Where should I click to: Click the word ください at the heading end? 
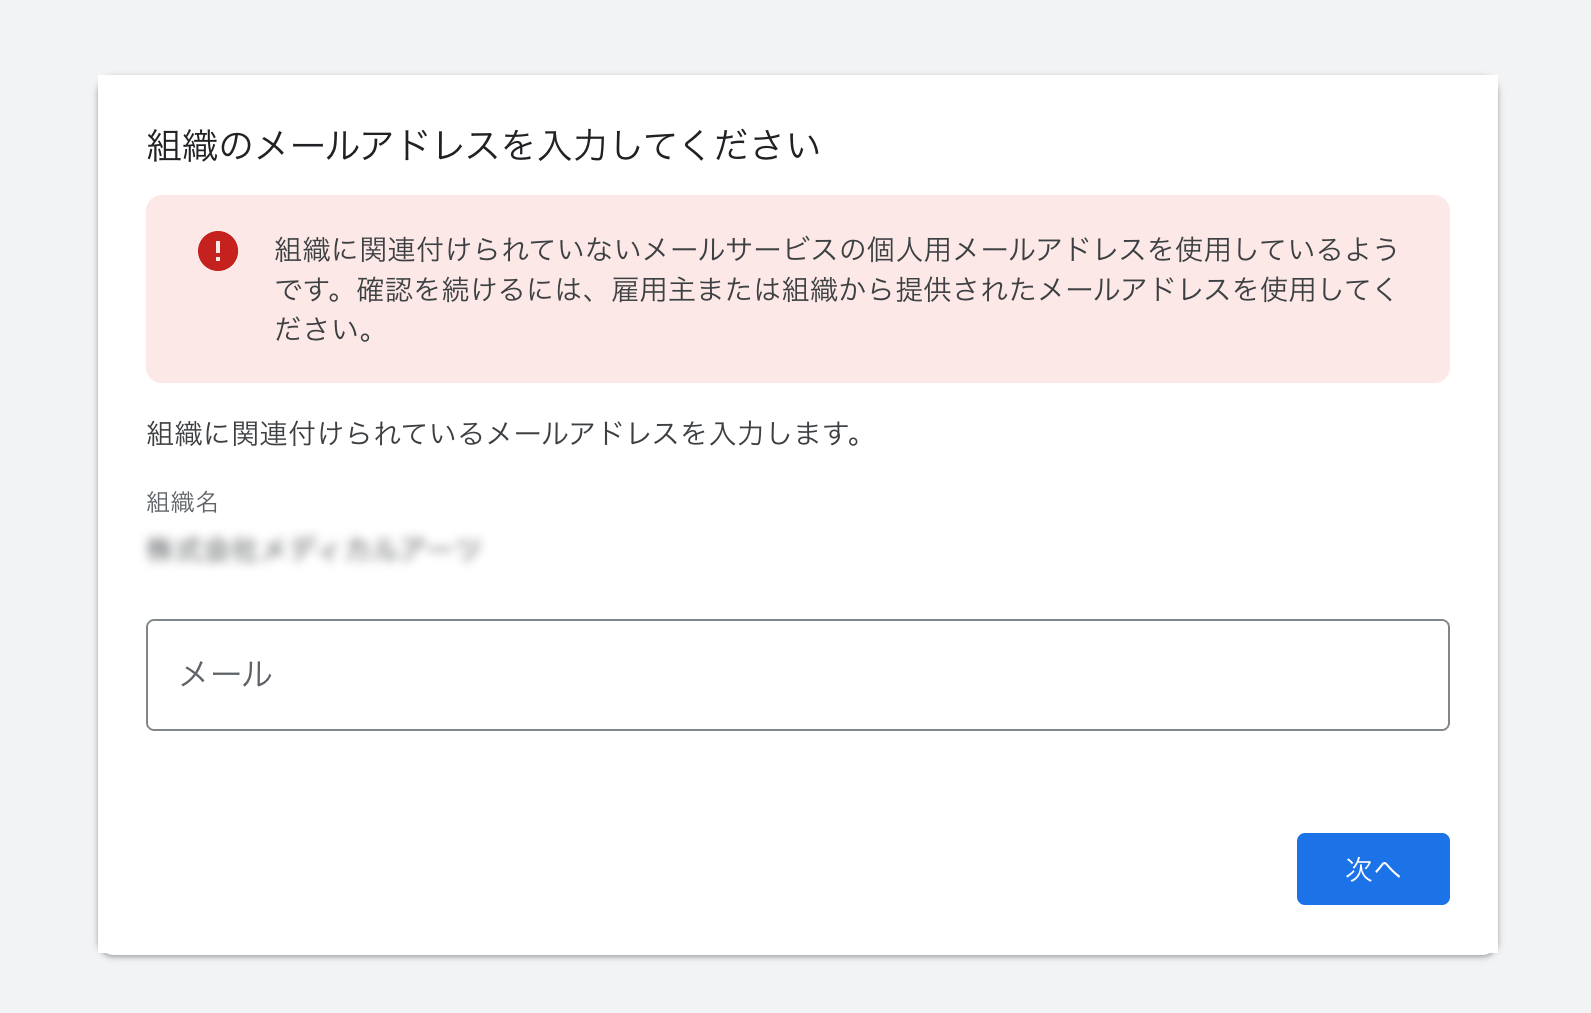(x=766, y=146)
